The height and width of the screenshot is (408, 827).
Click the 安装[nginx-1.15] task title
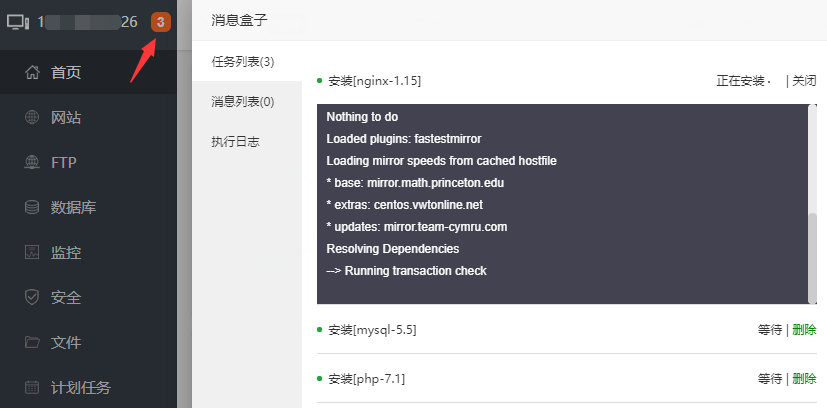click(x=369, y=81)
